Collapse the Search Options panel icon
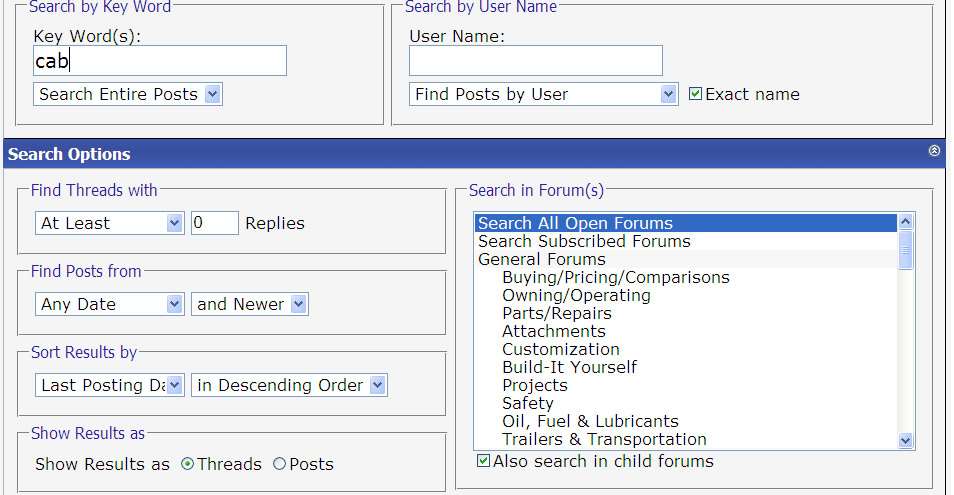954x495 pixels. 934,151
